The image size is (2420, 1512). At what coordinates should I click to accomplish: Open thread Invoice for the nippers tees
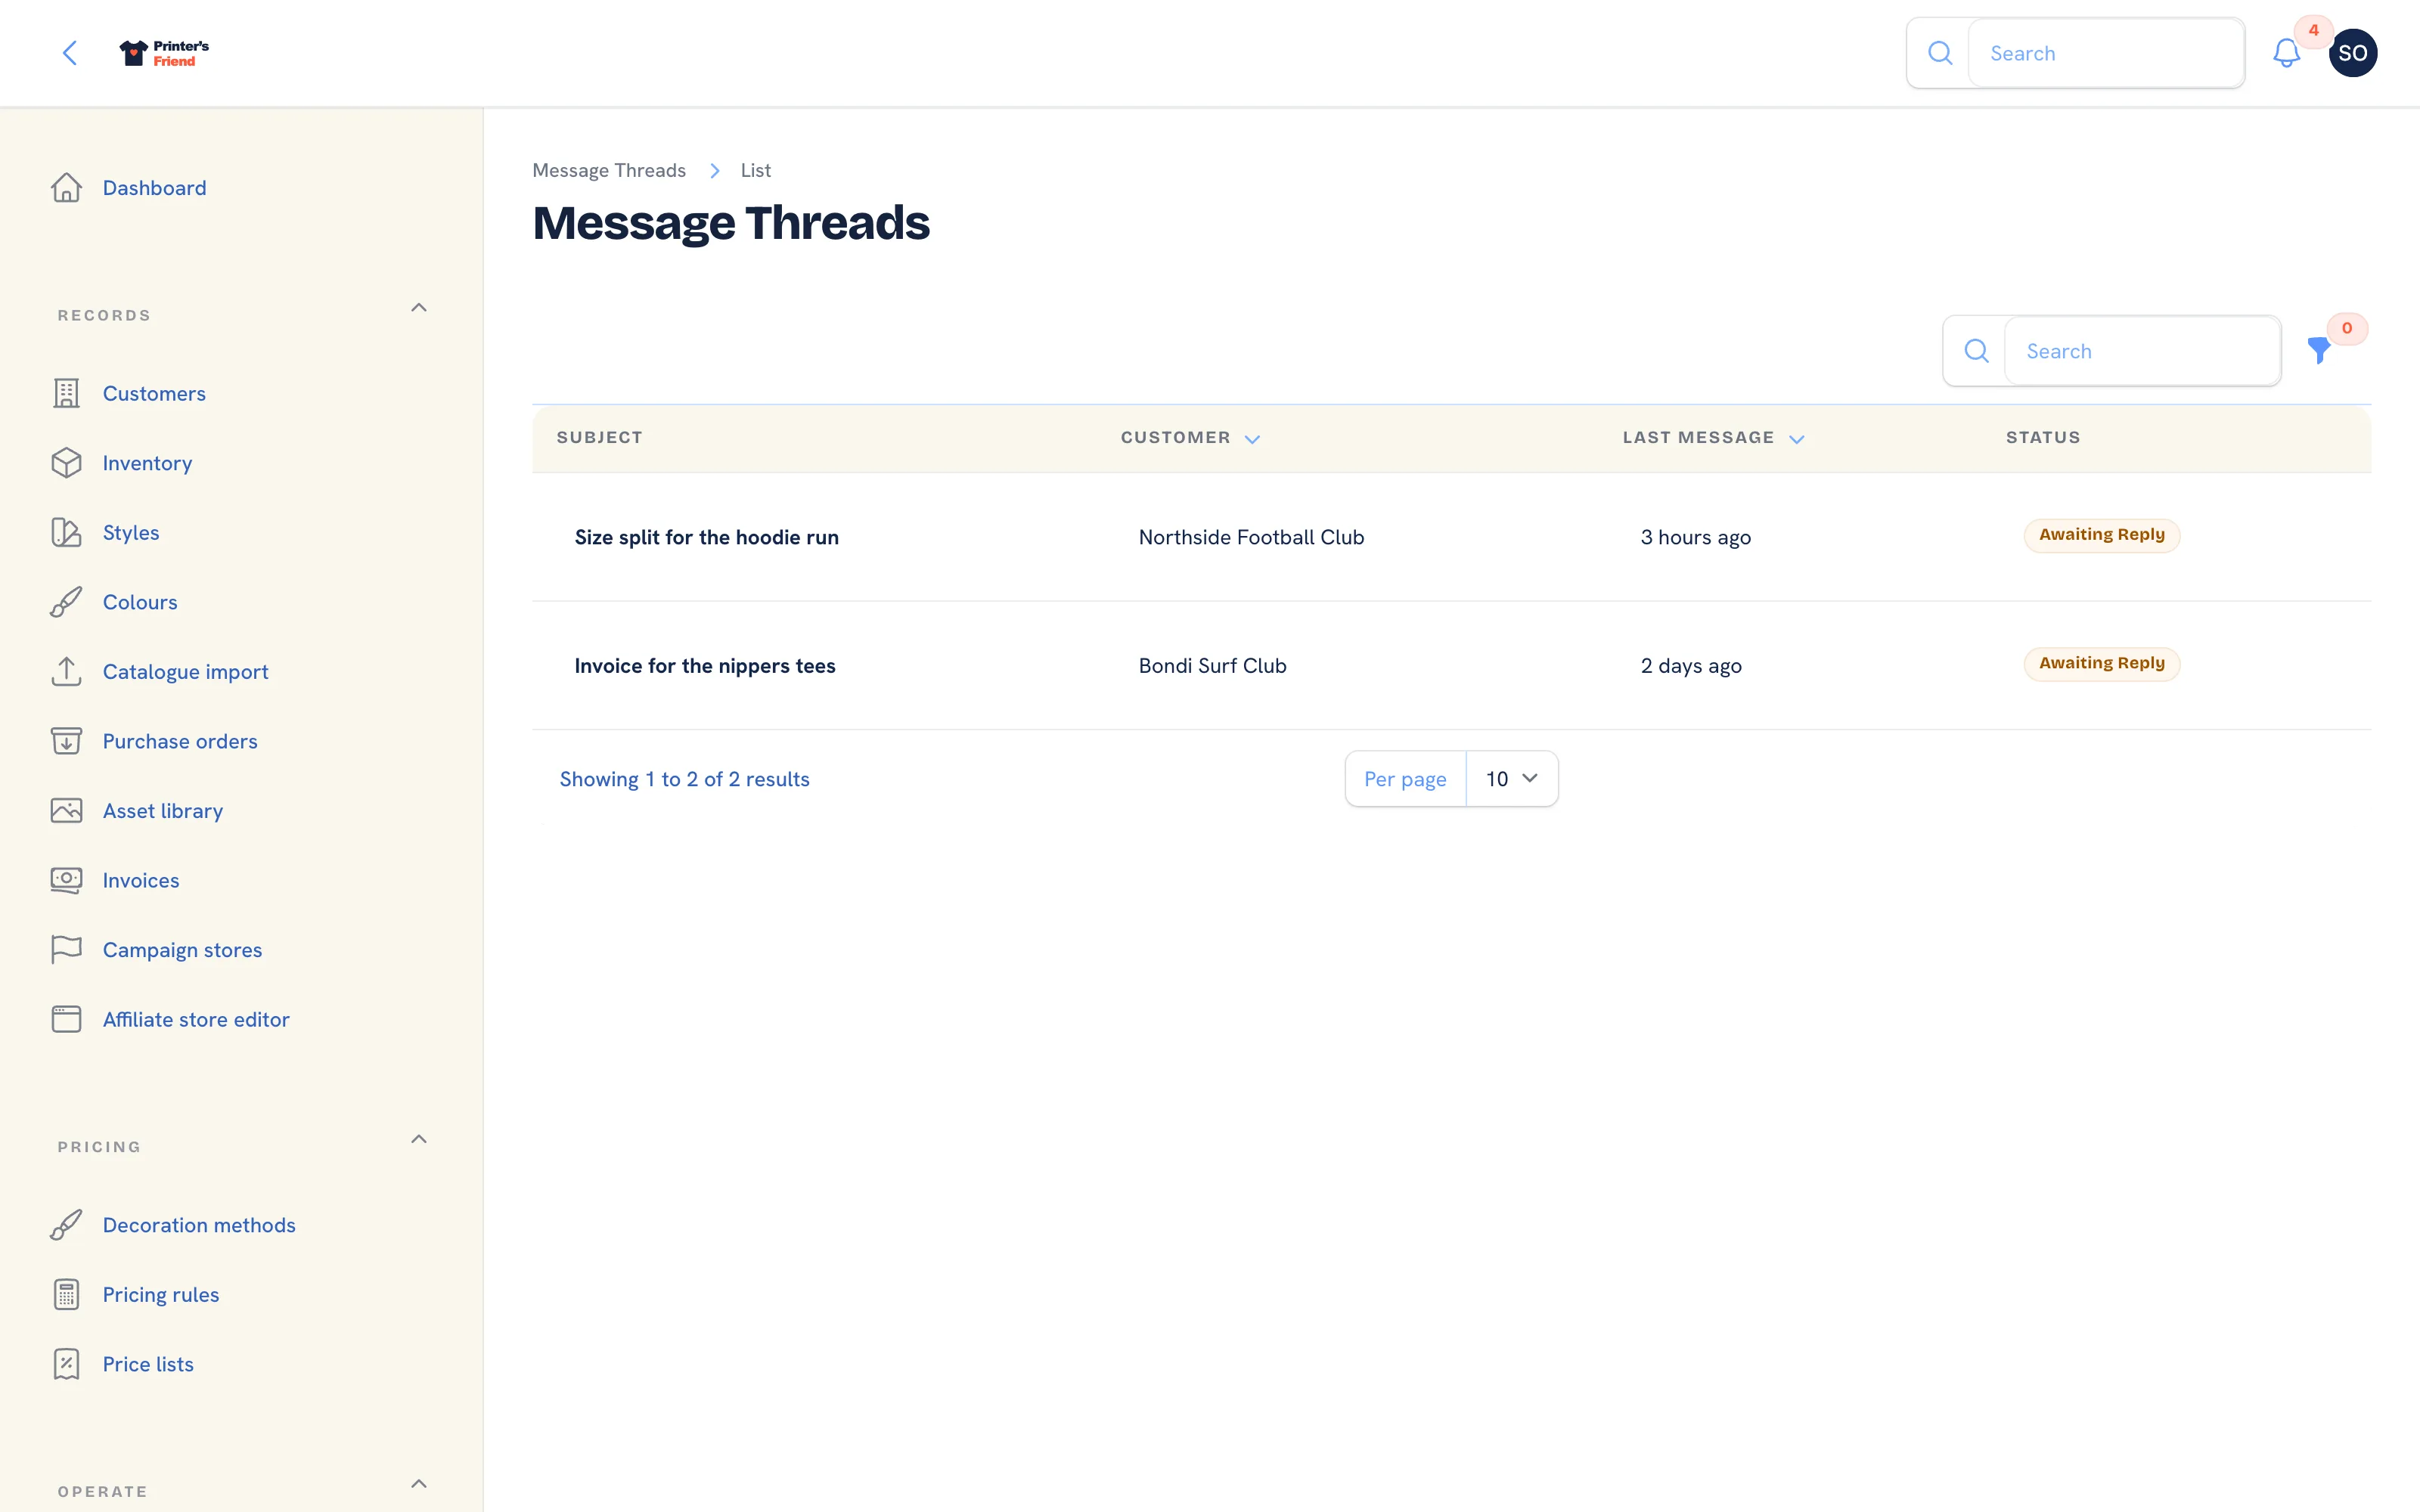[x=704, y=666]
